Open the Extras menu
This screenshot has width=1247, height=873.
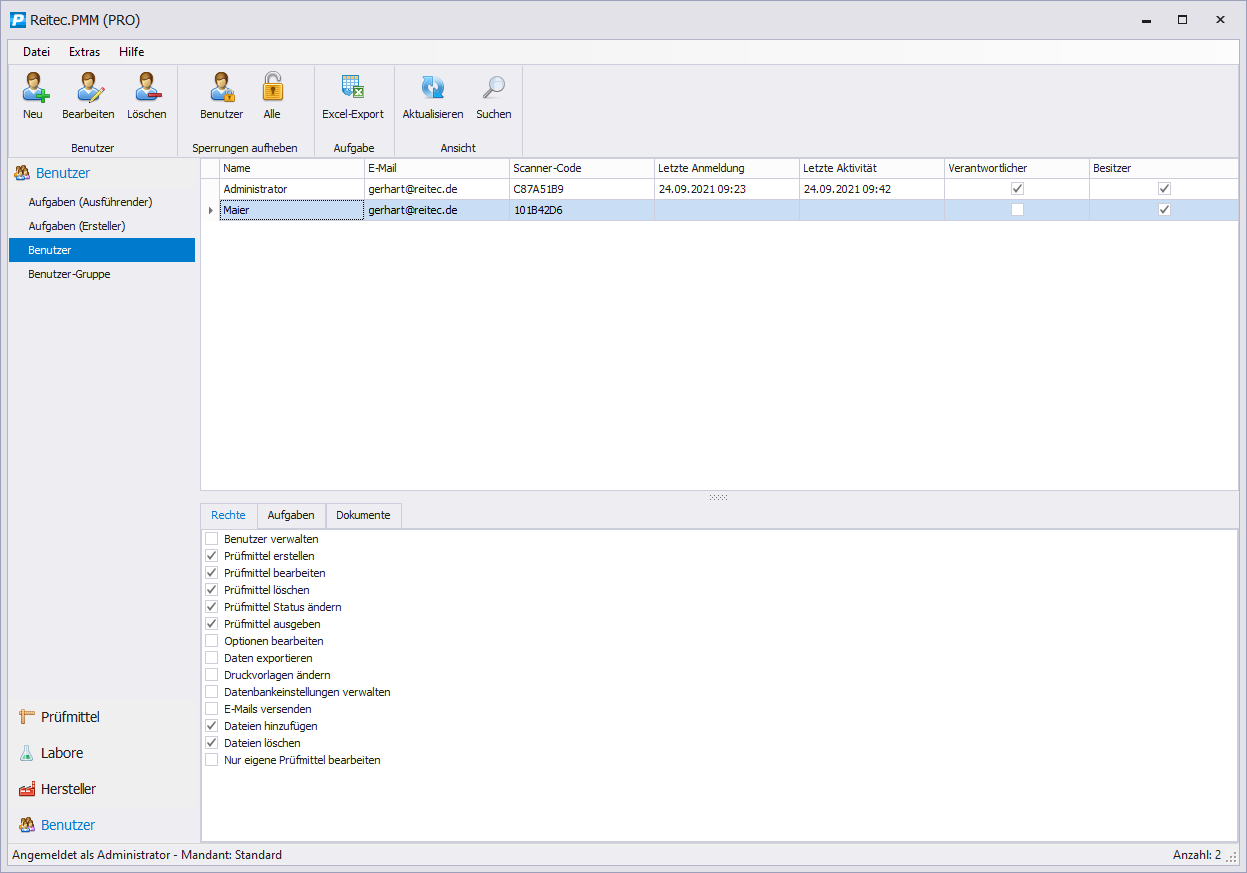pyautogui.click(x=84, y=52)
